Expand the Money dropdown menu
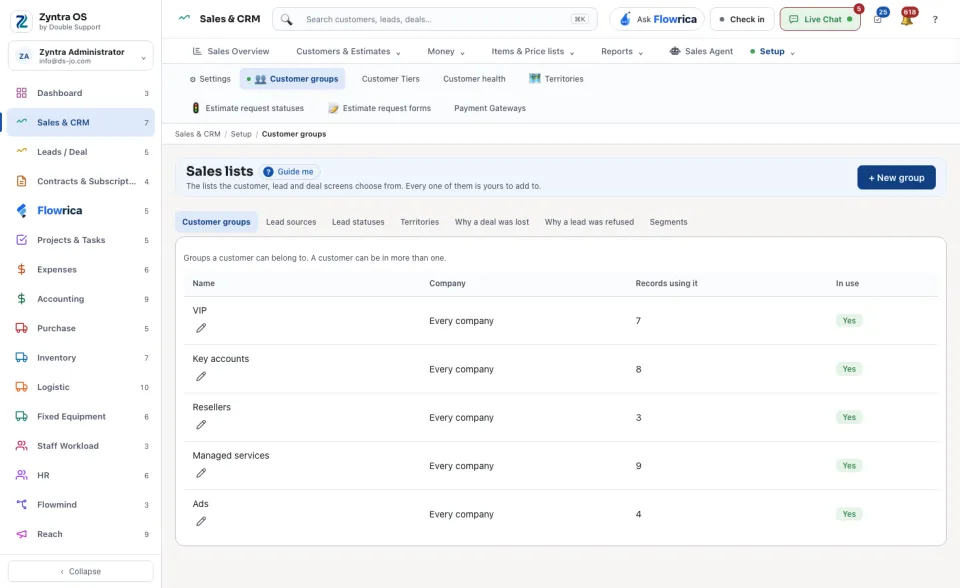This screenshot has width=960, height=588. tap(446, 51)
